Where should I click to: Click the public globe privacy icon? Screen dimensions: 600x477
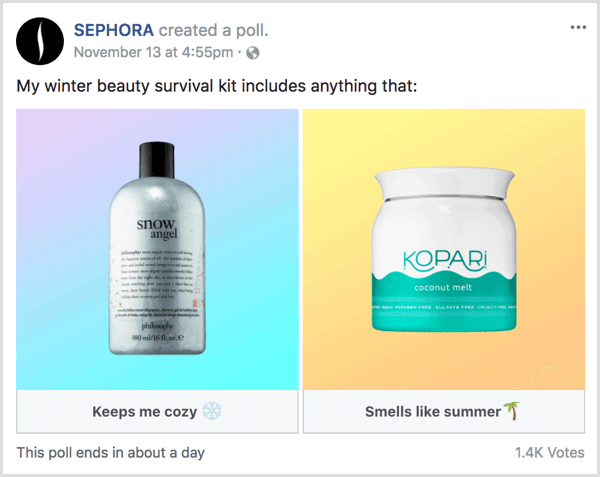[x=252, y=51]
